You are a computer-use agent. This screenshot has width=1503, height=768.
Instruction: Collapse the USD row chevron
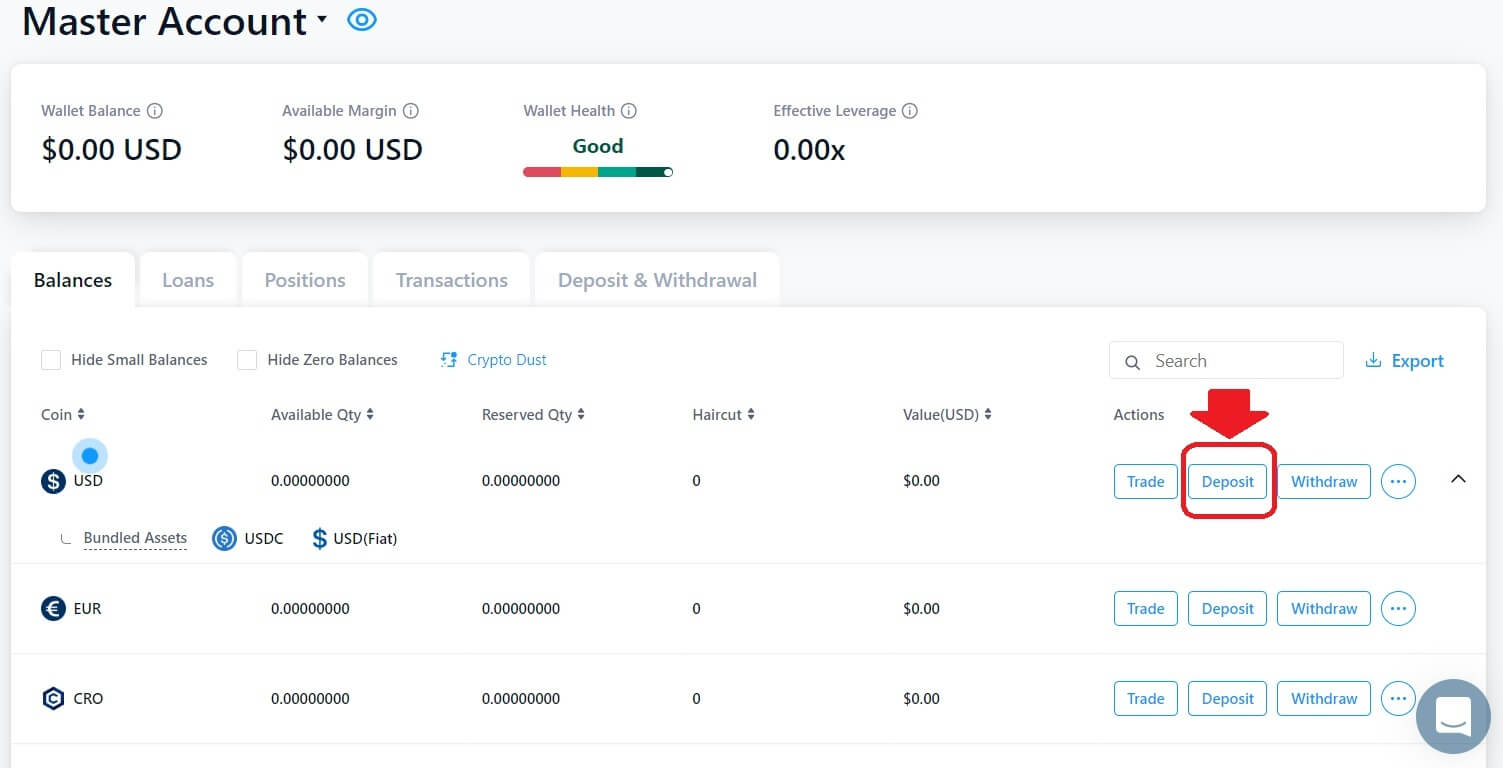pos(1458,478)
